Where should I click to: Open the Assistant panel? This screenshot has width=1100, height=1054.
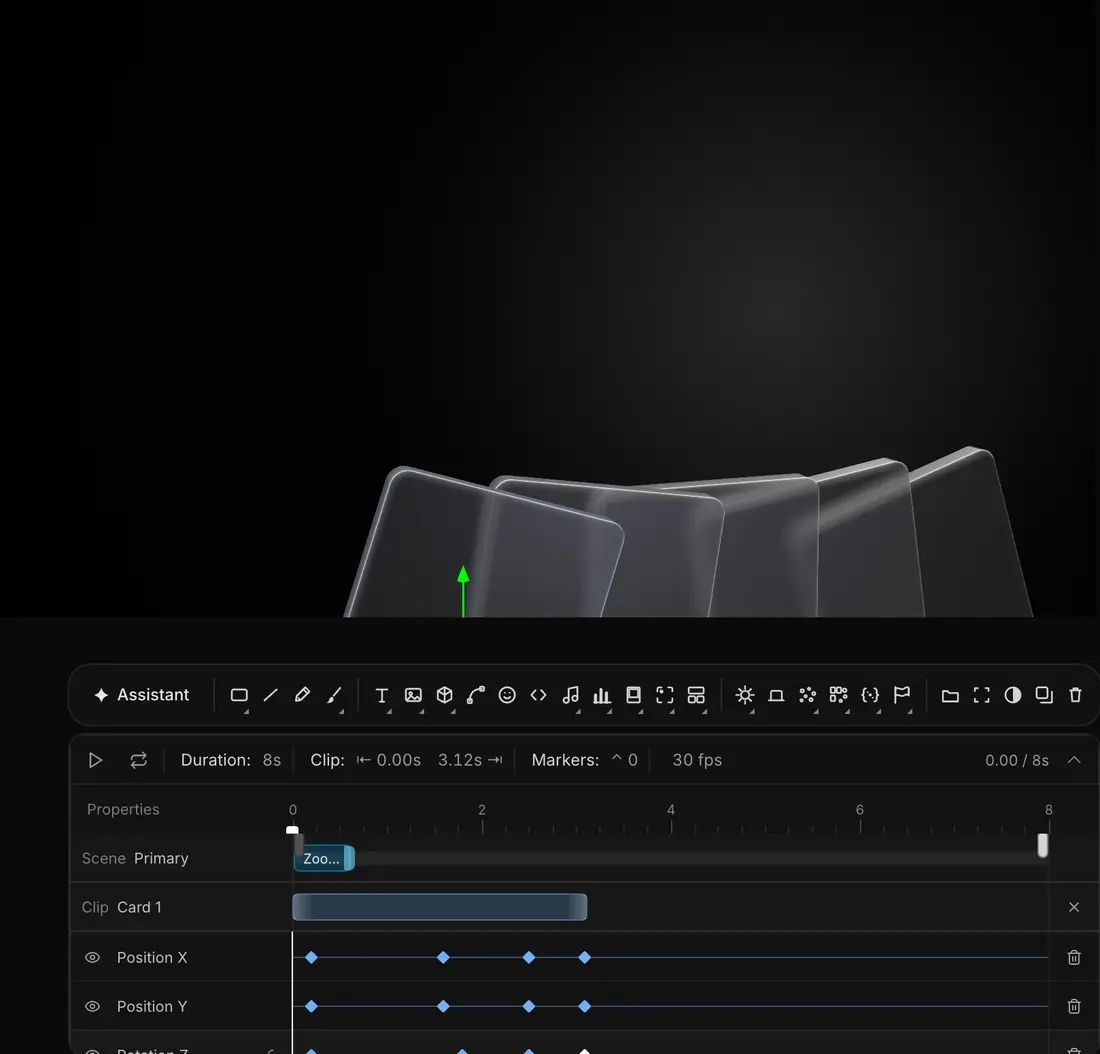click(142, 695)
